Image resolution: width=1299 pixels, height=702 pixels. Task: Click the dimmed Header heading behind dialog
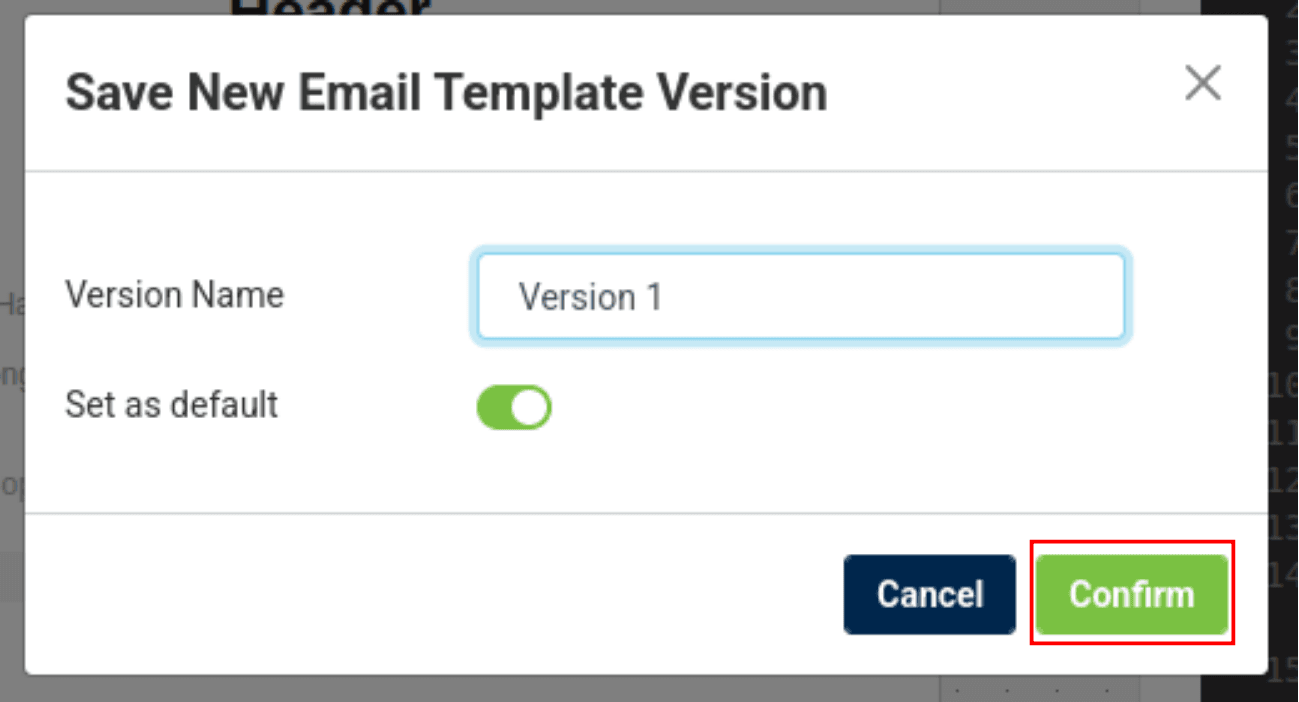330,8
